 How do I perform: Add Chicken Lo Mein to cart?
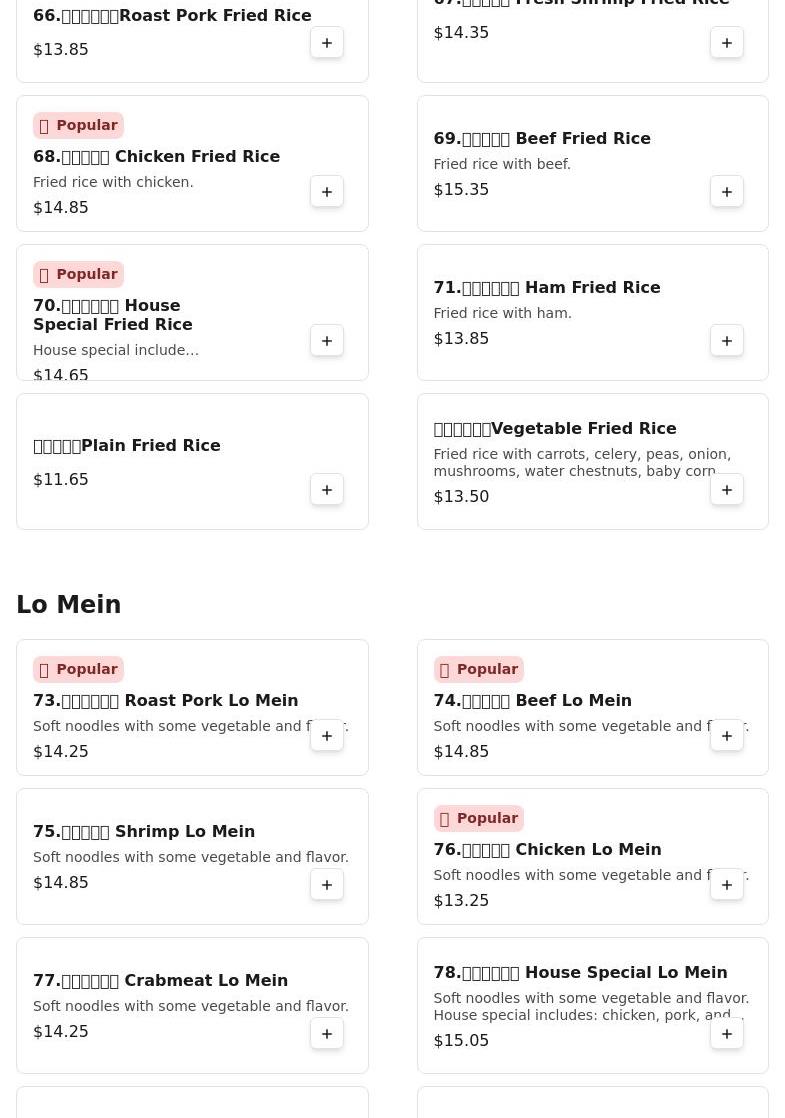pyautogui.click(x=727, y=885)
